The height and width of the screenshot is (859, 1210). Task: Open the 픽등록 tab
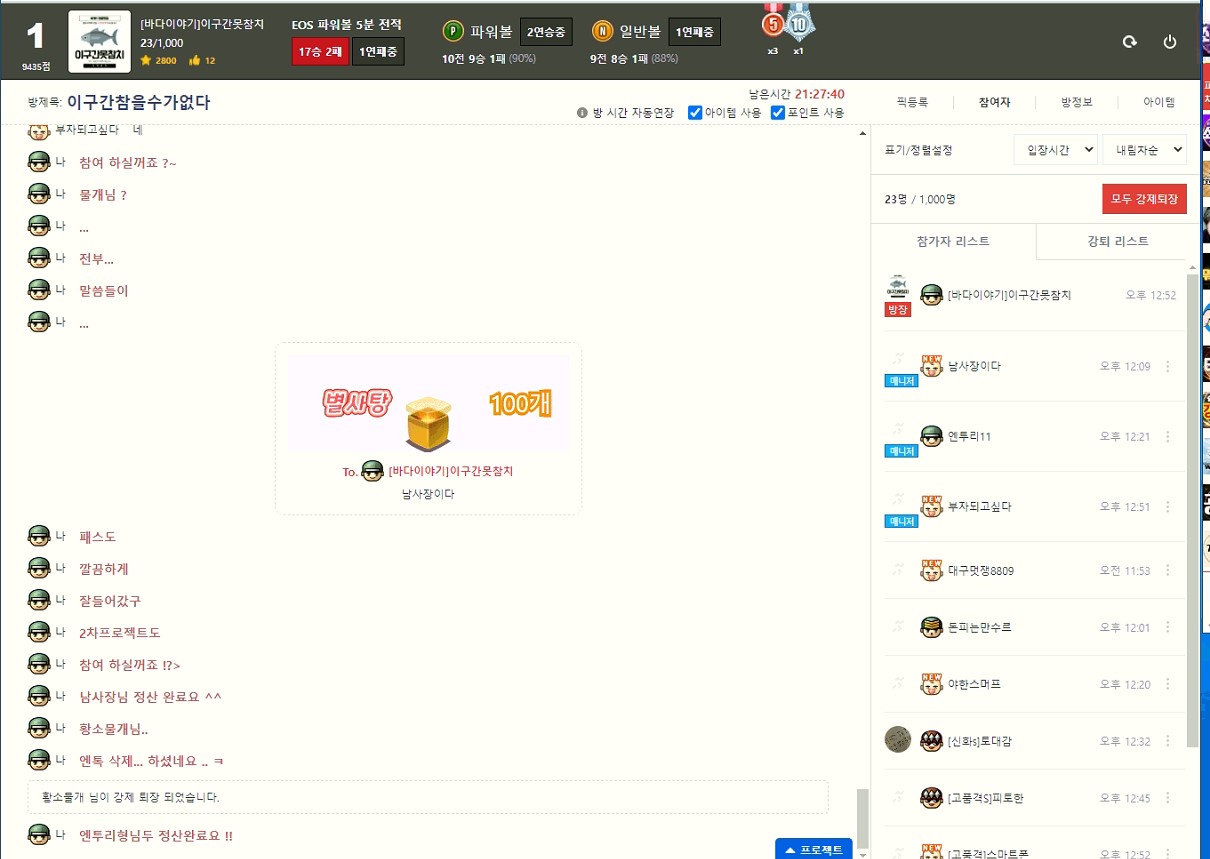click(912, 102)
